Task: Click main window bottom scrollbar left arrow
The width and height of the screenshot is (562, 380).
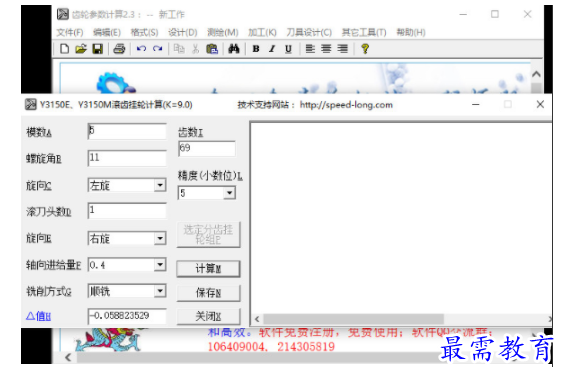Action: (68, 357)
